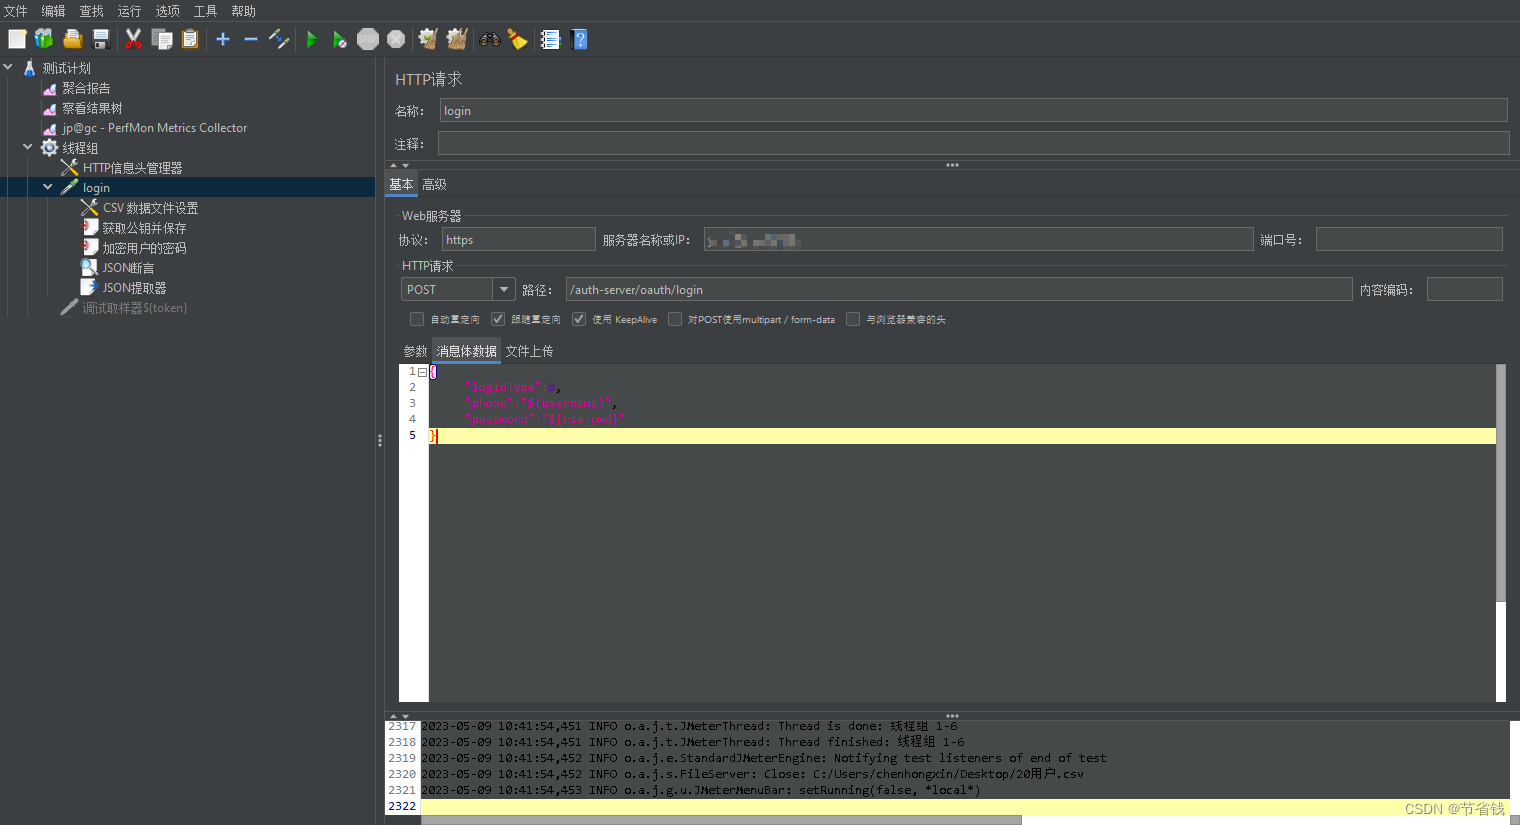Collapse the 线程组 tree node
1520x825 pixels.
(28, 148)
